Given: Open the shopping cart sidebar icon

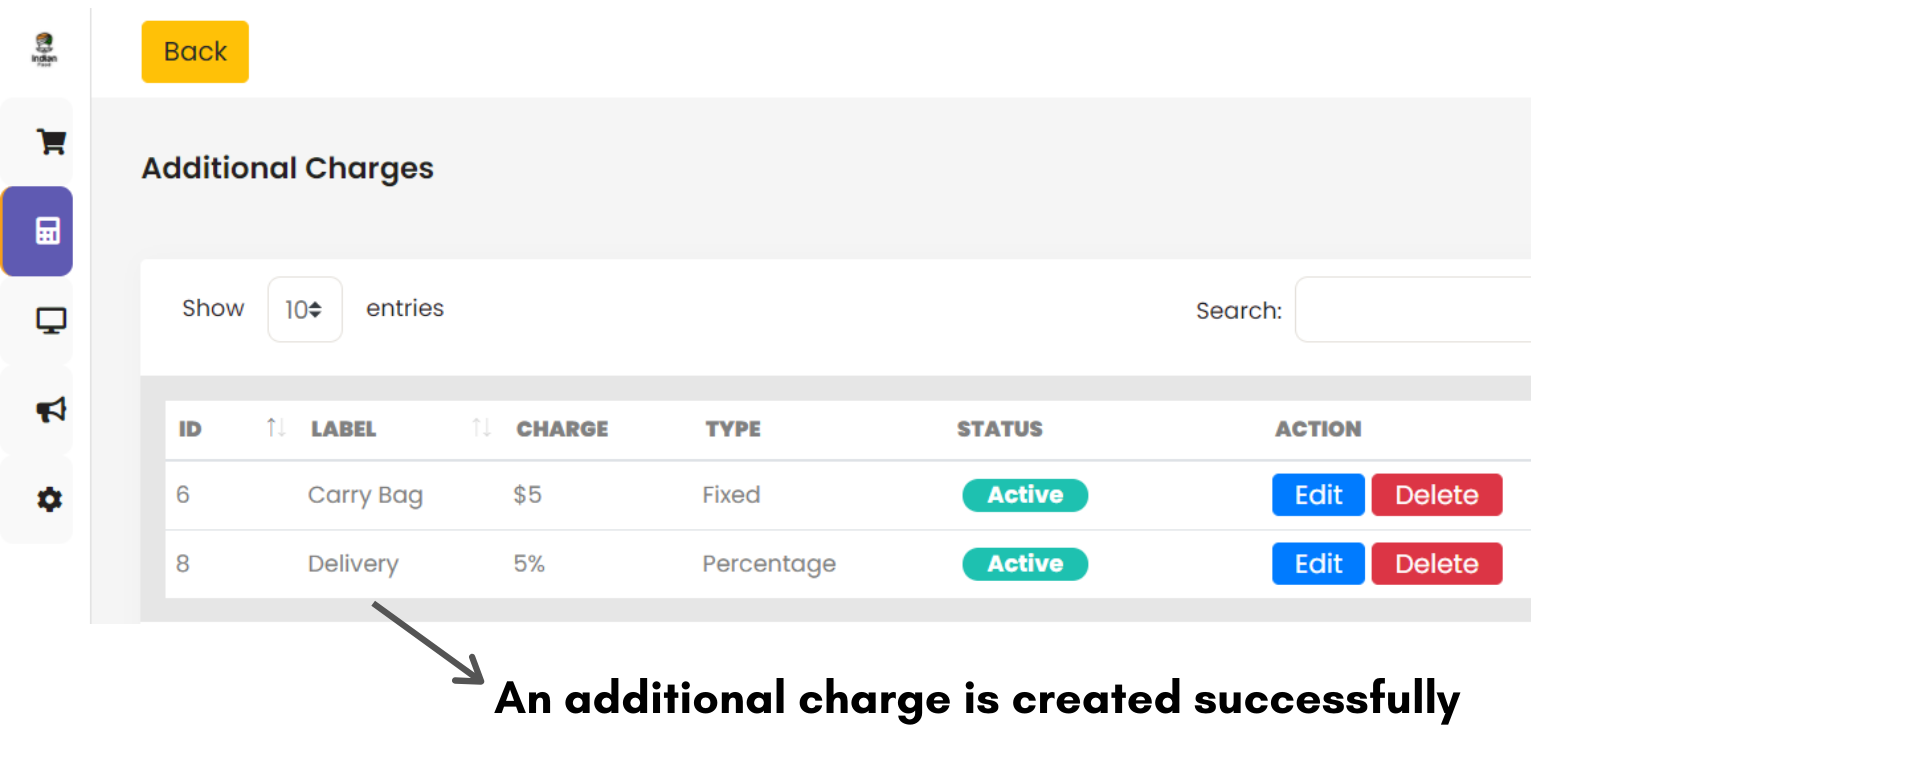Looking at the screenshot, I should coord(50,142).
